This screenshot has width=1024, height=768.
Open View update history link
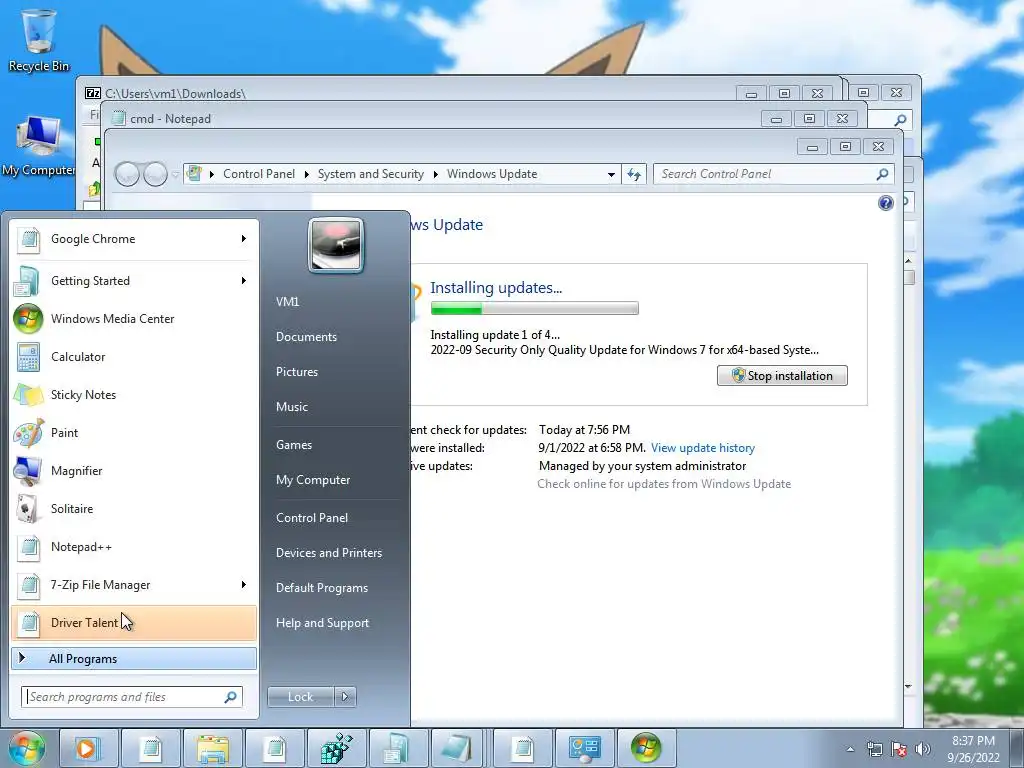click(x=703, y=448)
